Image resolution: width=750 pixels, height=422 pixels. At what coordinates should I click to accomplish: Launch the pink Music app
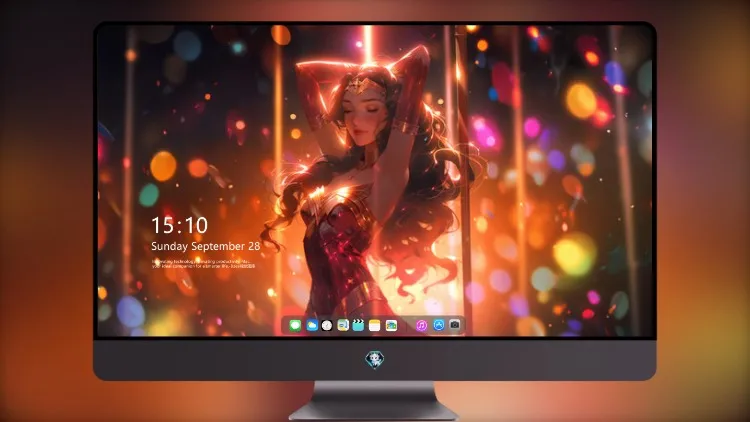[421, 325]
